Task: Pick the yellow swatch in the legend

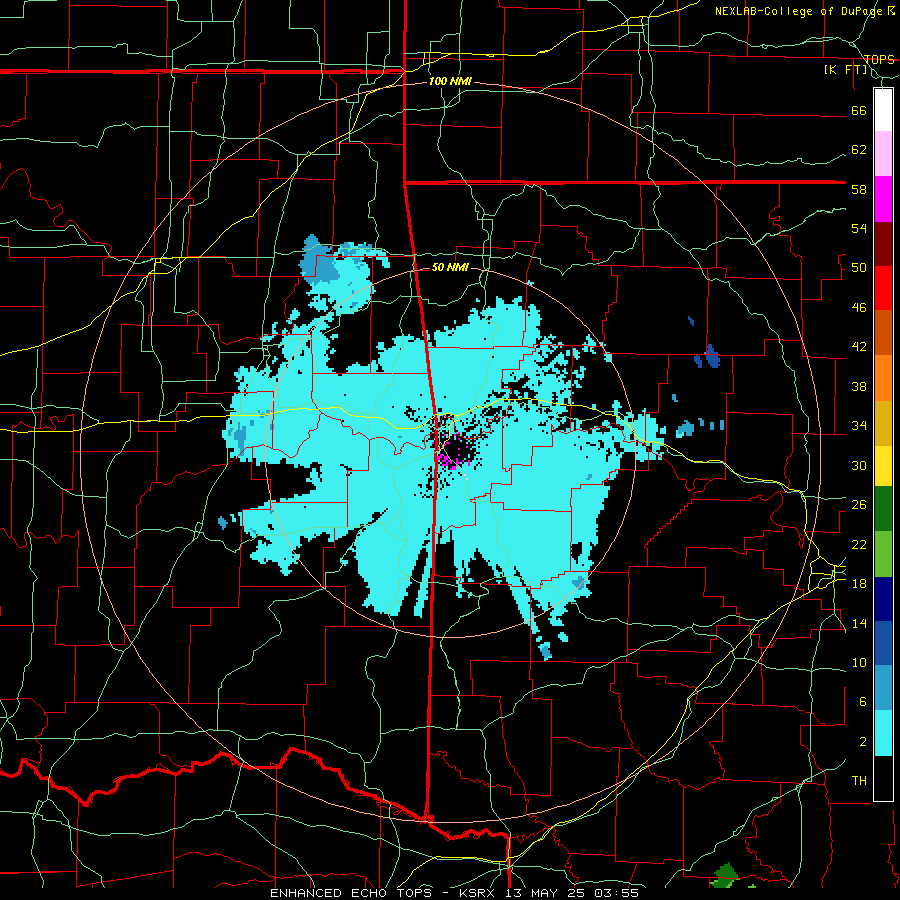Action: (x=883, y=466)
